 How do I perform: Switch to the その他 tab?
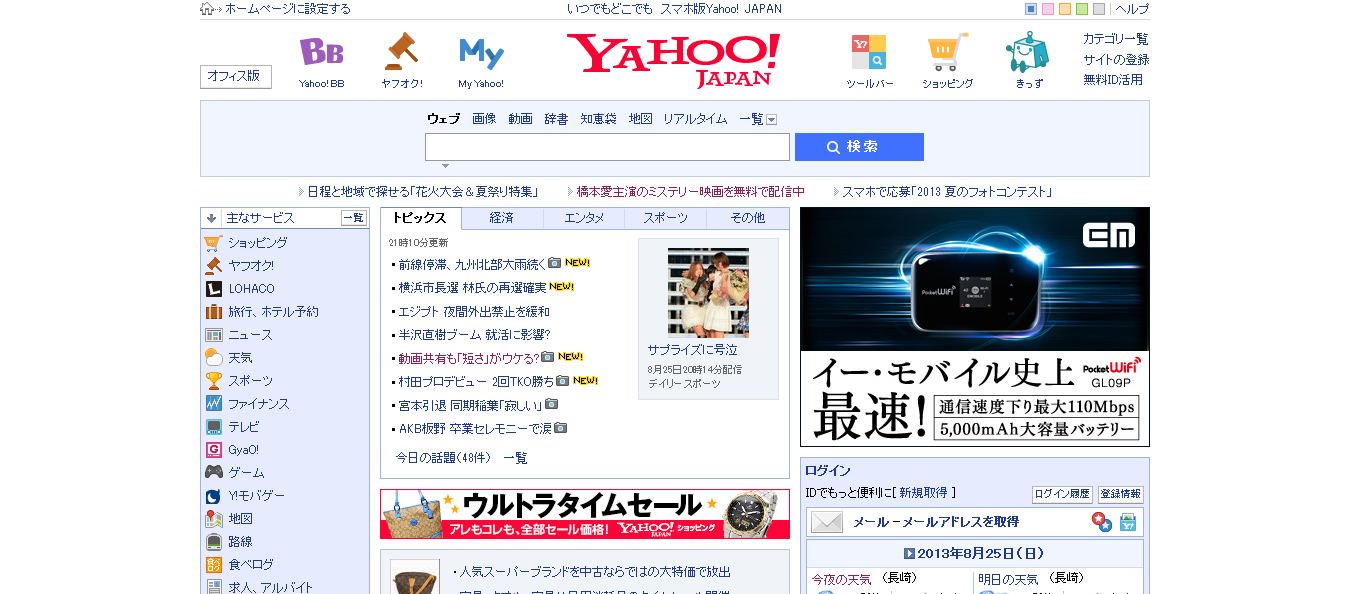point(747,218)
